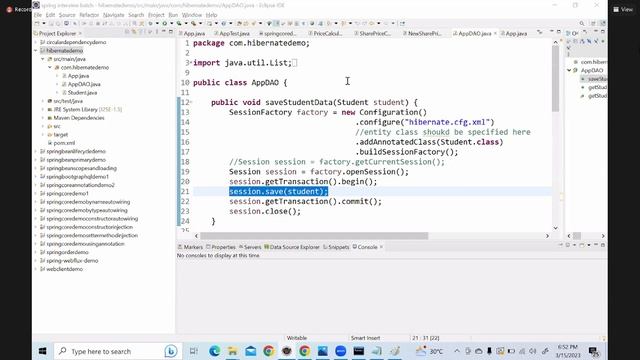Click the Windows Start button
The width and height of the screenshot is (640, 360).
(42, 351)
